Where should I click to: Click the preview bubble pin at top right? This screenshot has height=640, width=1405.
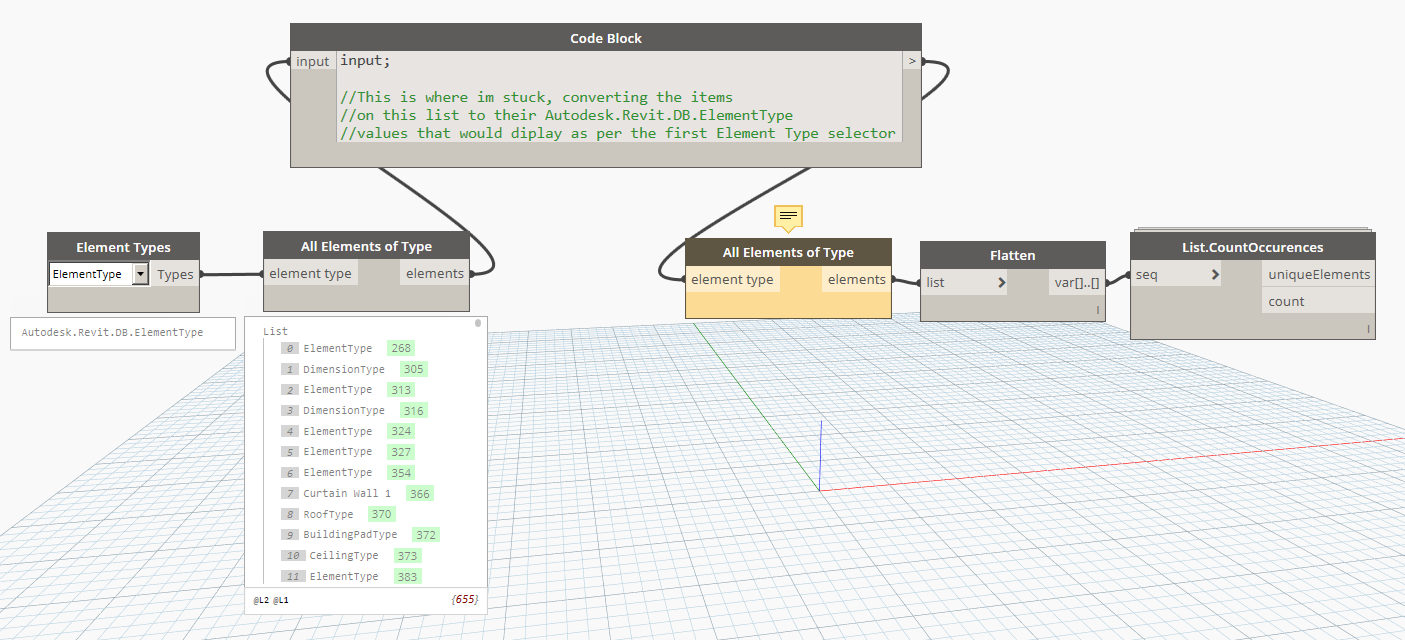[x=478, y=323]
